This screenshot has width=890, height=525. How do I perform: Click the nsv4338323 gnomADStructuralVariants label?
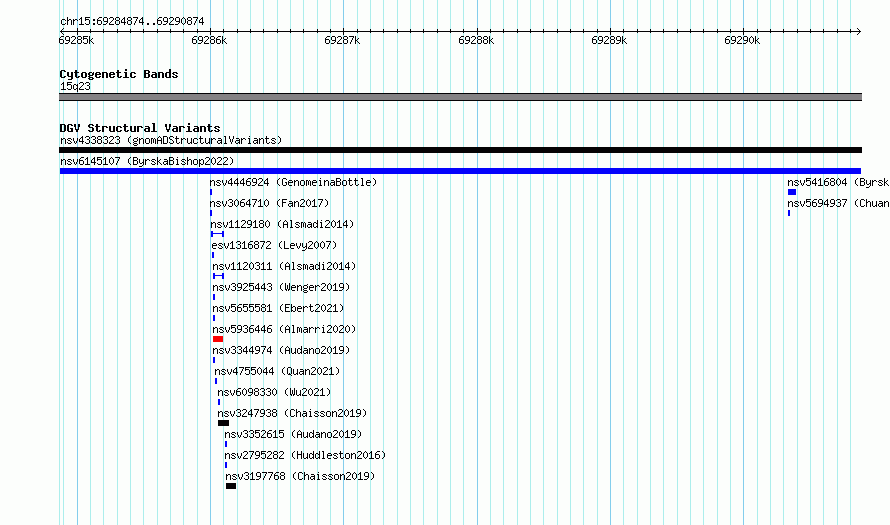point(171,140)
